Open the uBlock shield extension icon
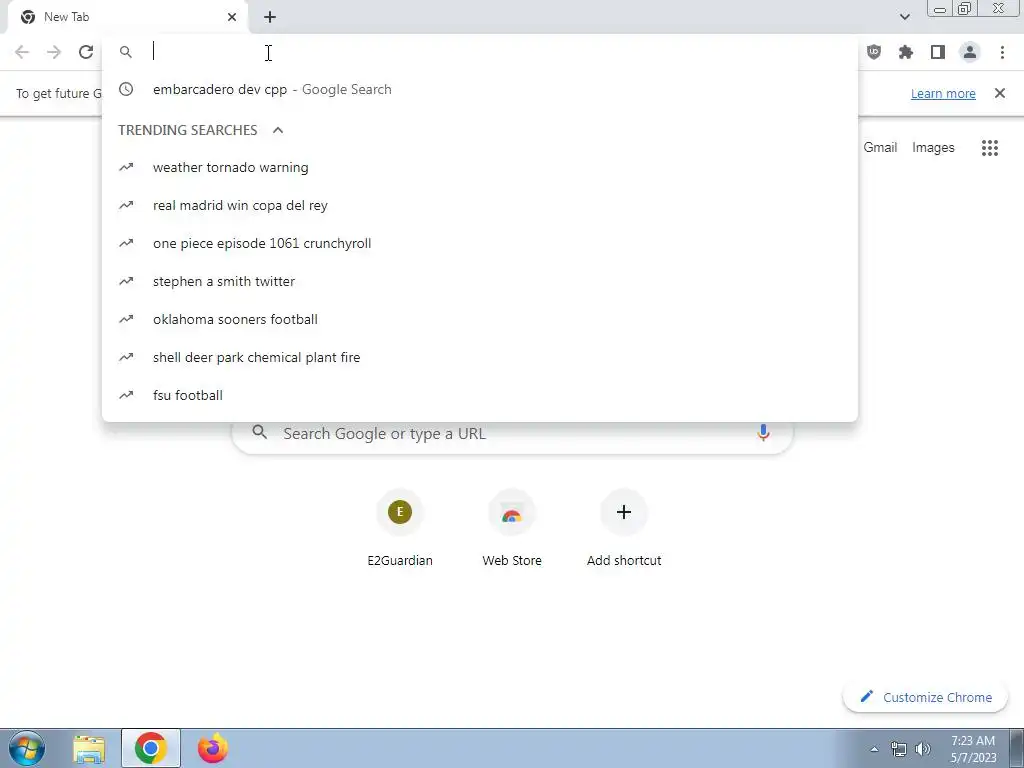The image size is (1024, 768). pyautogui.click(x=874, y=52)
